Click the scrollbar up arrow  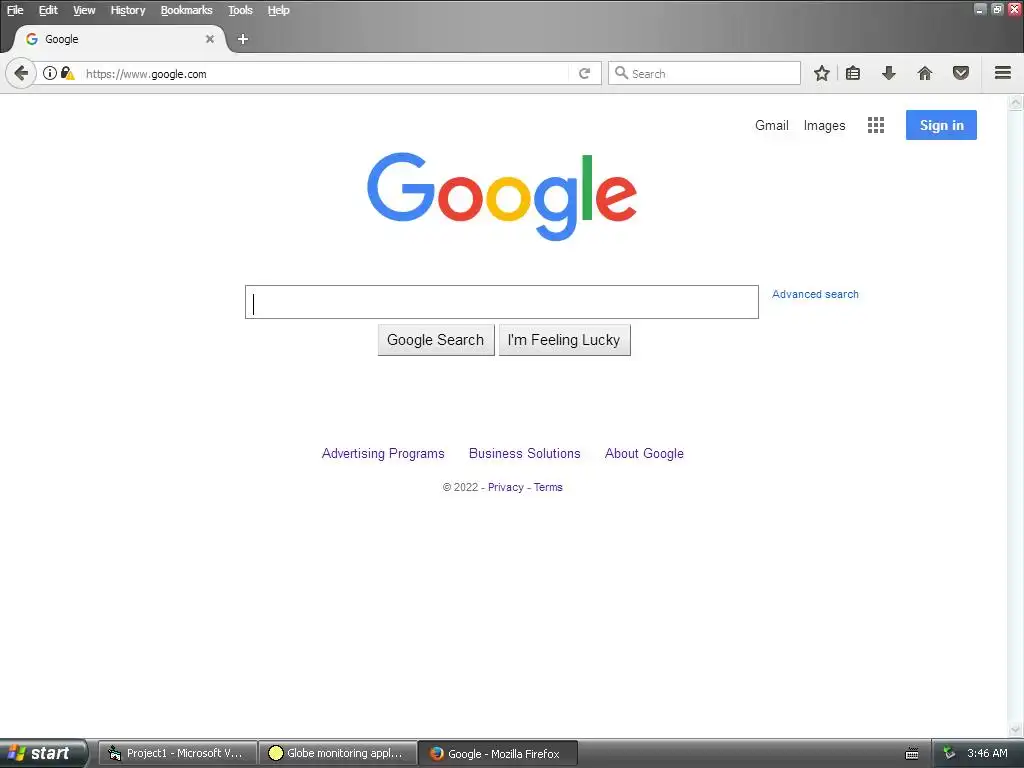click(x=1015, y=103)
